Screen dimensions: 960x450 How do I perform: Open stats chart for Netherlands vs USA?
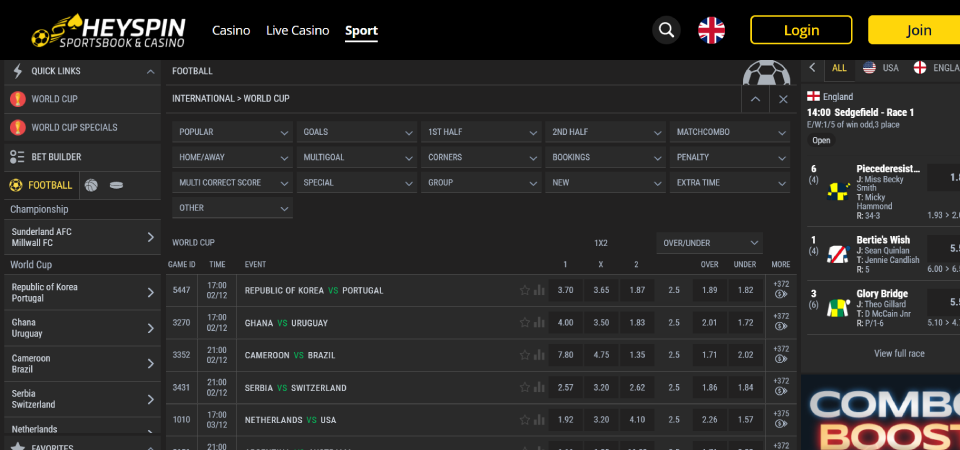point(539,420)
